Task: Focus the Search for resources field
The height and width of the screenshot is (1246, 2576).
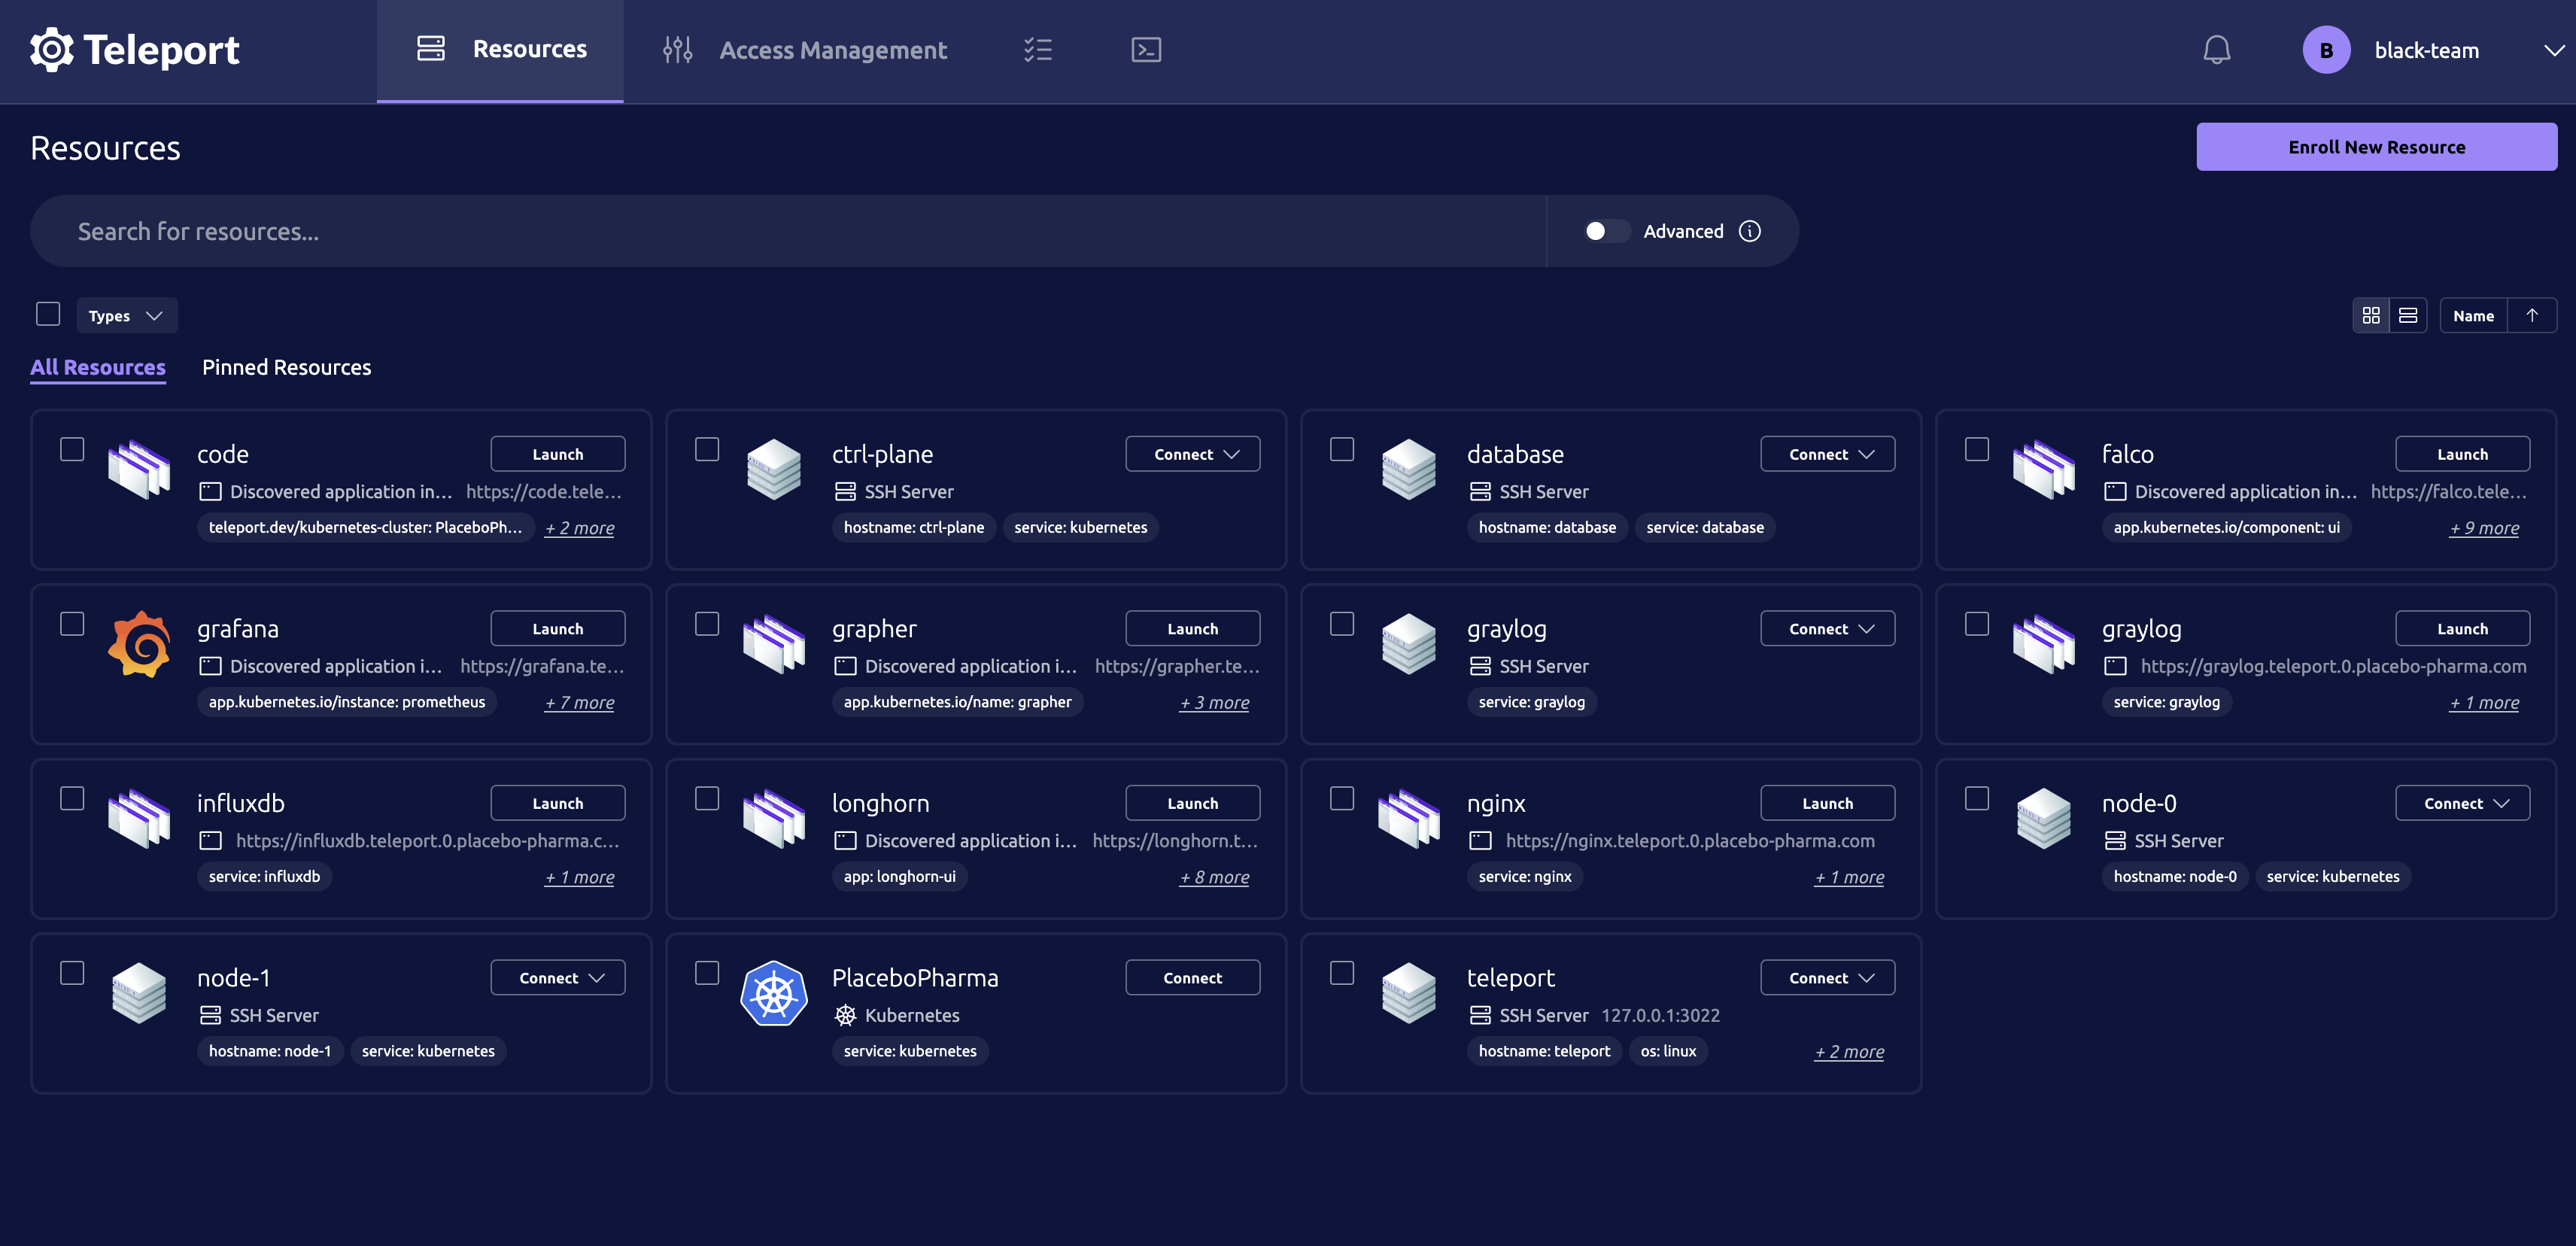Action: coord(788,231)
